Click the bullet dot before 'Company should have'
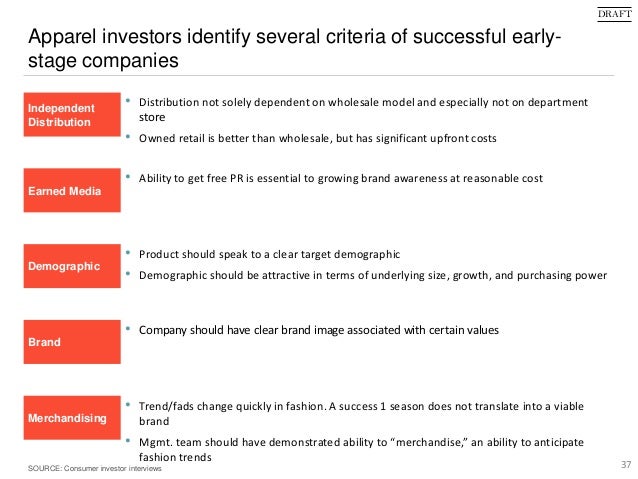This screenshot has height=479, width=638. coord(128,328)
